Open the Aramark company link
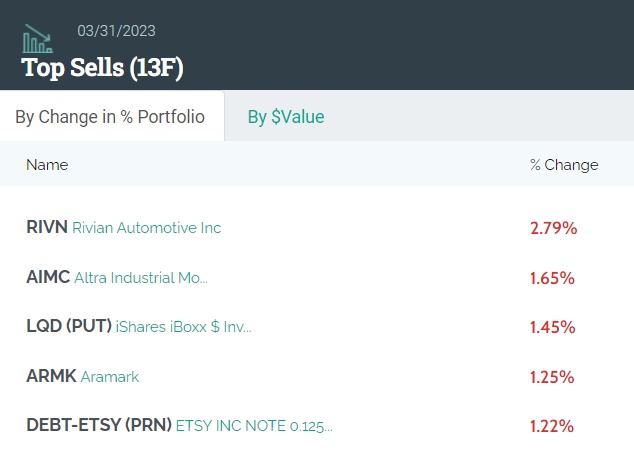Image resolution: width=634 pixels, height=460 pixels. pos(110,377)
